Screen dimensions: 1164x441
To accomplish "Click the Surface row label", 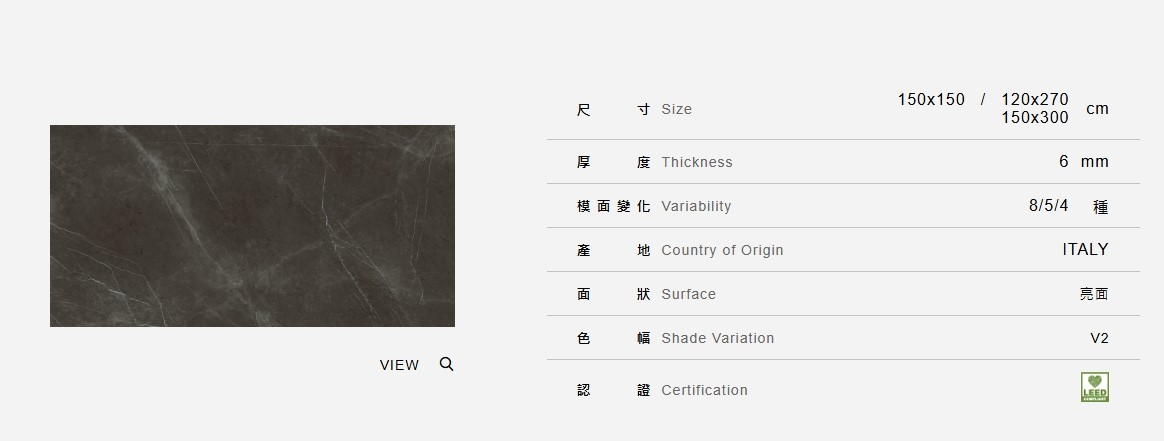I will [688, 294].
